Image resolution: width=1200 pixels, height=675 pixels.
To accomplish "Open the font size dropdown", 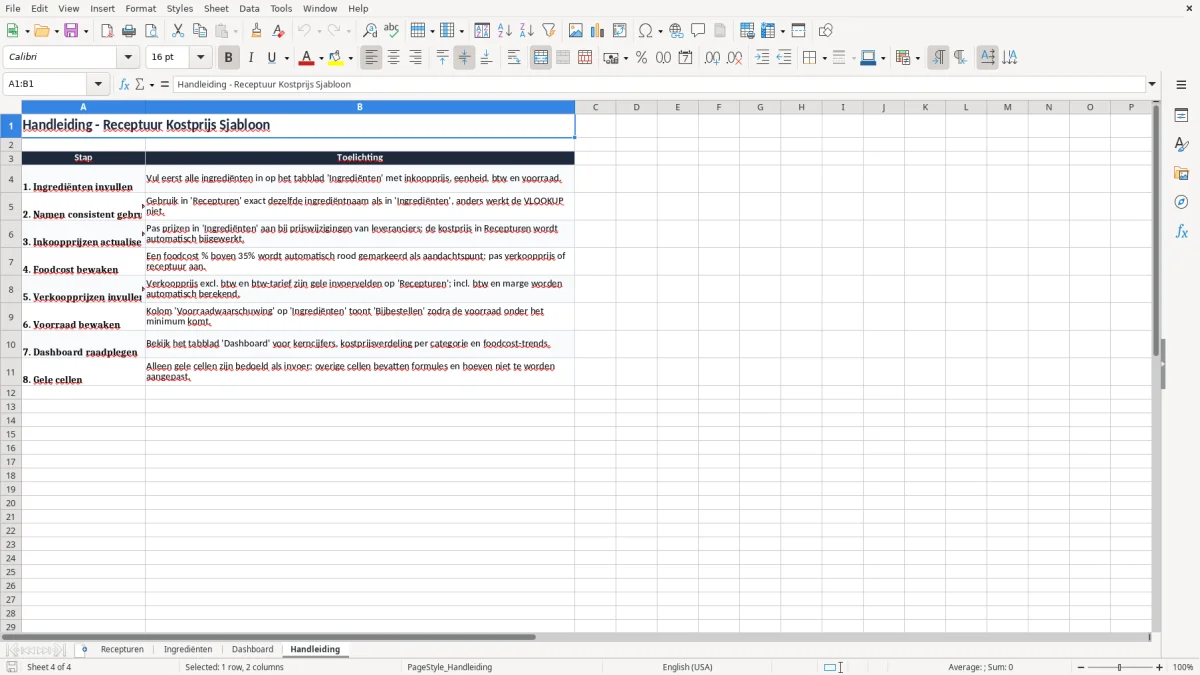I will [200, 58].
